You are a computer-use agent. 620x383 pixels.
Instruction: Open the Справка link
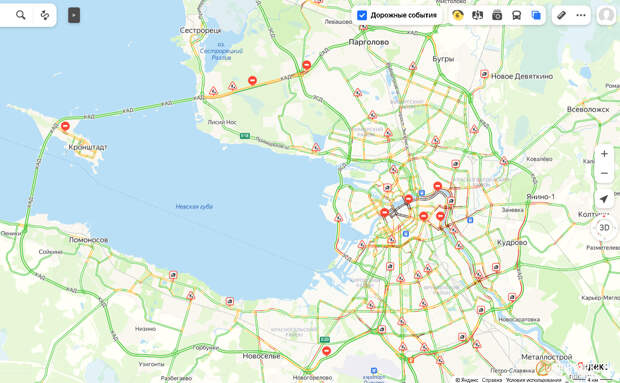pyautogui.click(x=492, y=380)
